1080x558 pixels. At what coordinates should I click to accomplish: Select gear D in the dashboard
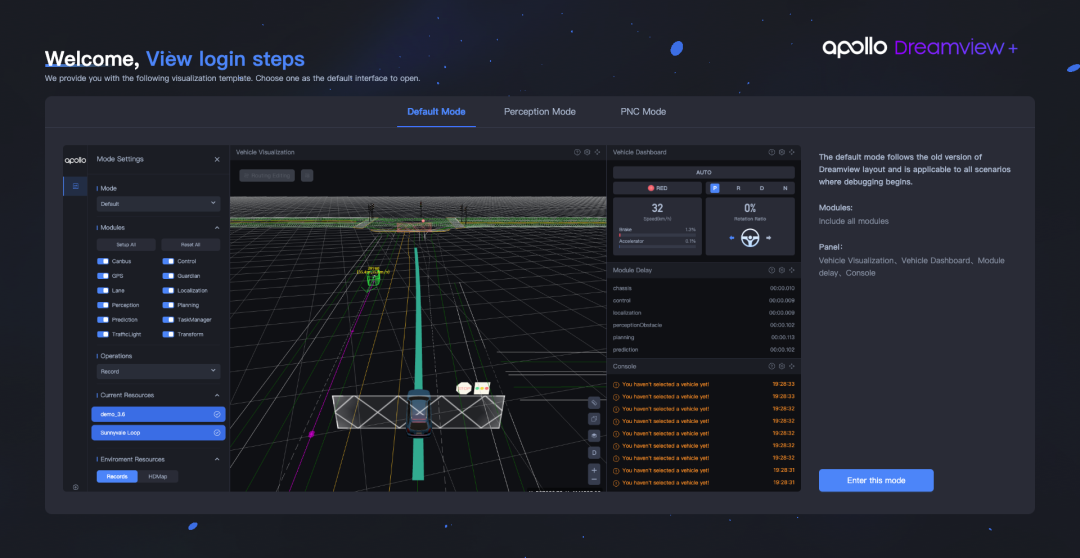point(761,188)
